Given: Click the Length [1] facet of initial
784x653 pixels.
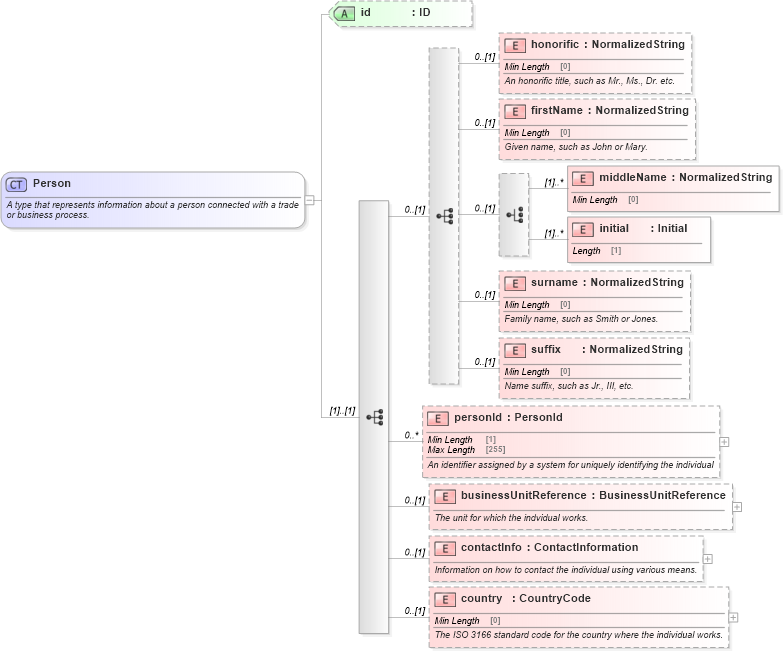Looking at the screenshot, I should pyautogui.click(x=596, y=251).
